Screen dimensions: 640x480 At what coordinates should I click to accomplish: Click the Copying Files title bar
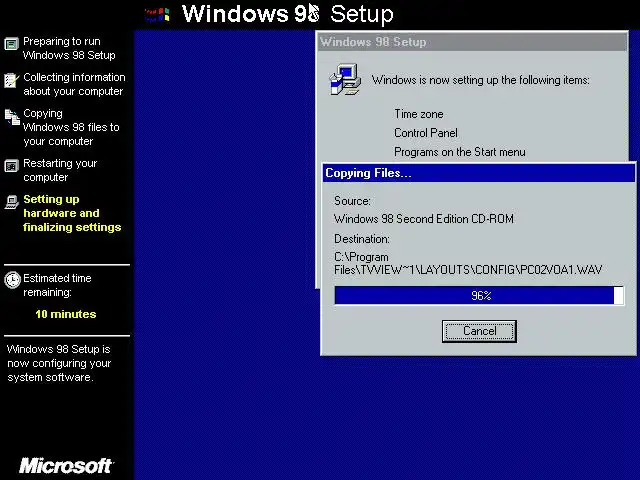(479, 173)
